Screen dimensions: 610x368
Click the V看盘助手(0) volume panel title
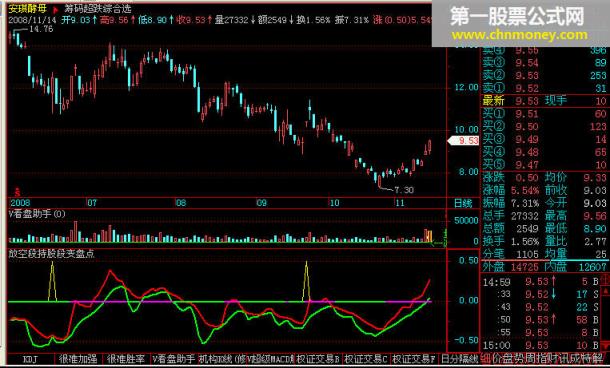[37, 214]
